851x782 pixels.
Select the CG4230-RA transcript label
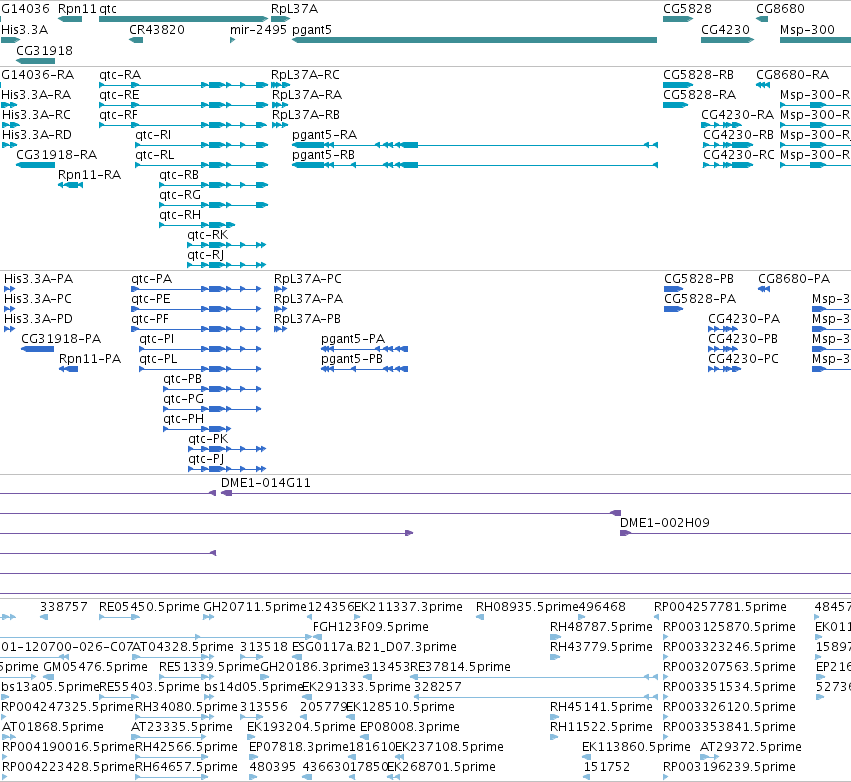coord(738,115)
